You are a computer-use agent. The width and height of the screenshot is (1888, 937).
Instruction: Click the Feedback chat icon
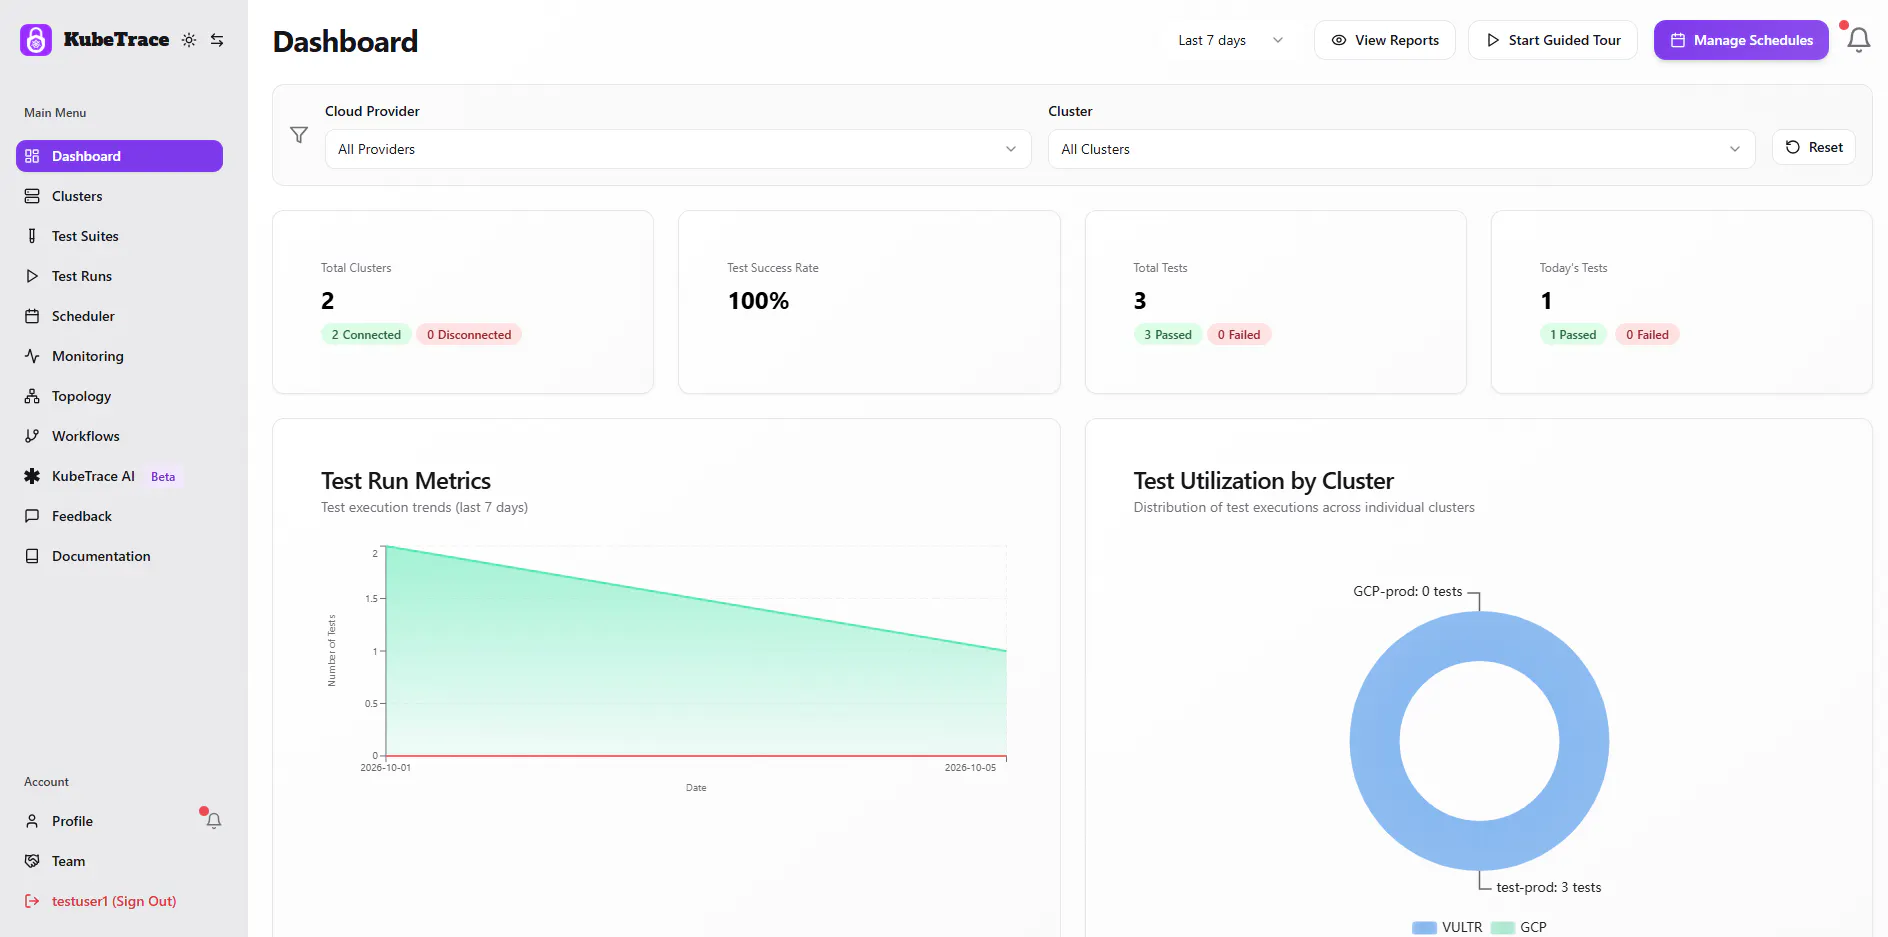point(32,516)
